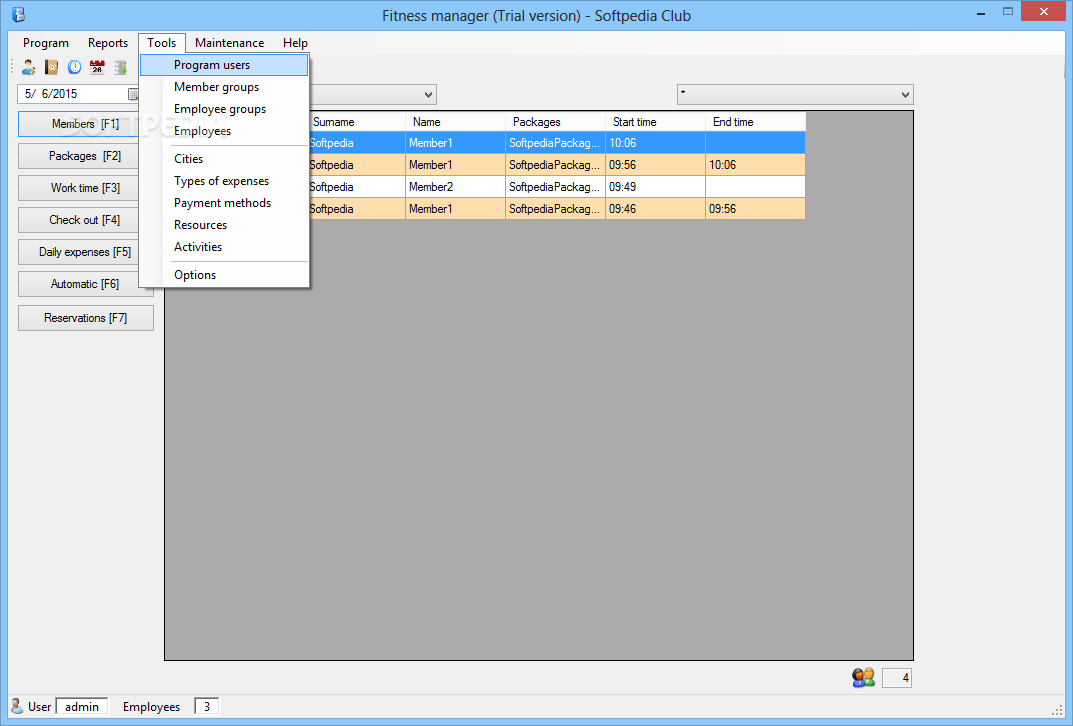
Task: Click the member count field showing 4
Action: tap(897, 678)
